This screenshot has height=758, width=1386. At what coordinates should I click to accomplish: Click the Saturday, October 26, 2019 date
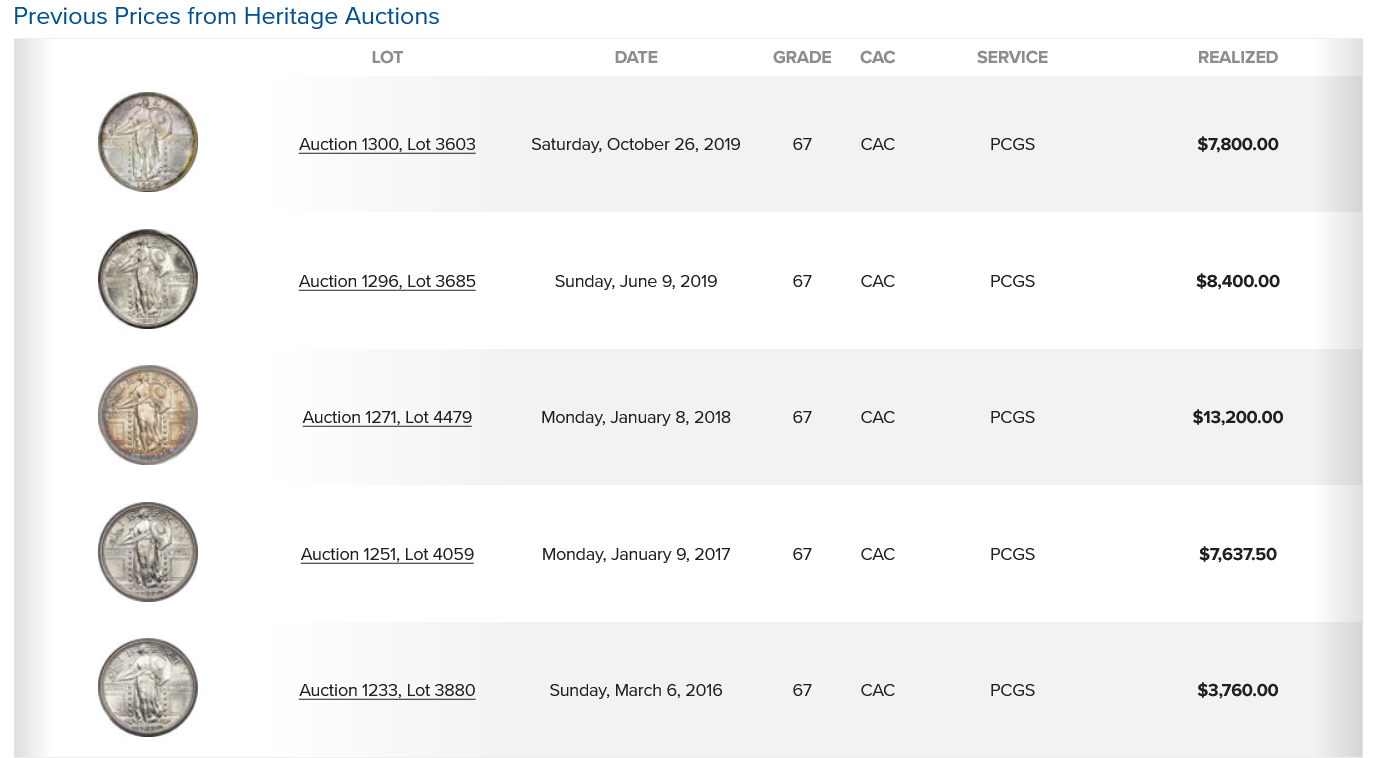click(x=636, y=144)
